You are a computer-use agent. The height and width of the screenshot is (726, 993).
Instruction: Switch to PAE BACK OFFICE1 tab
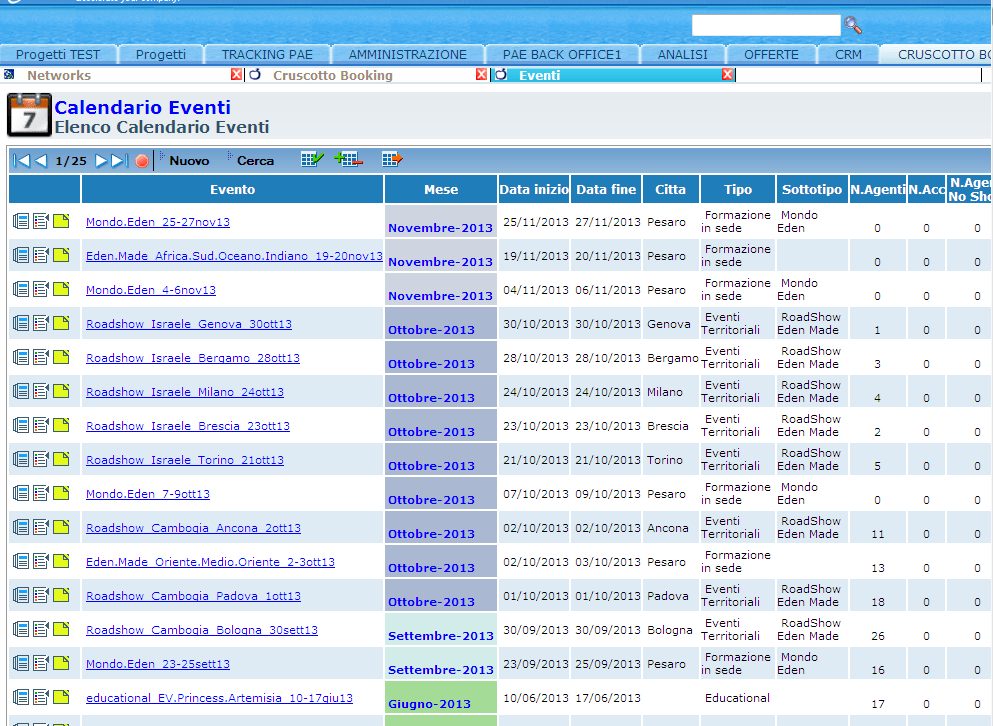point(562,54)
